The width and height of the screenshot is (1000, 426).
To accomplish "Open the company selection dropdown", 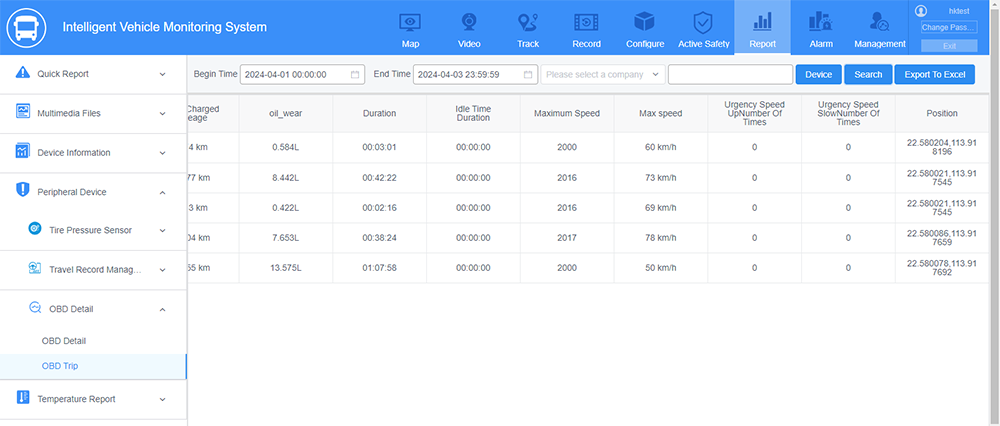I will coord(603,75).
